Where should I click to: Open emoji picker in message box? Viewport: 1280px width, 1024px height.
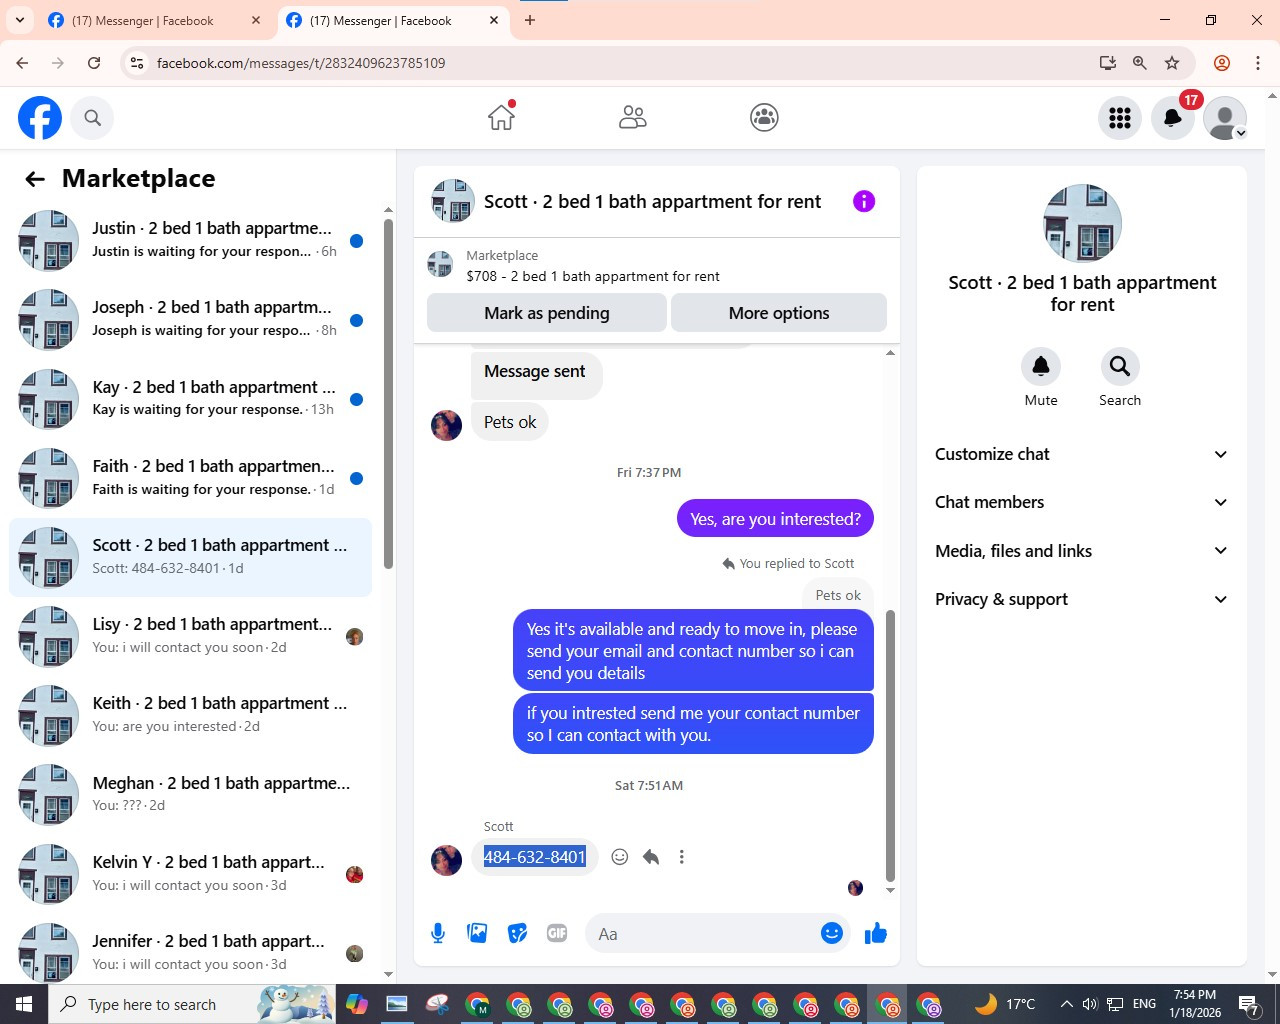click(x=832, y=933)
